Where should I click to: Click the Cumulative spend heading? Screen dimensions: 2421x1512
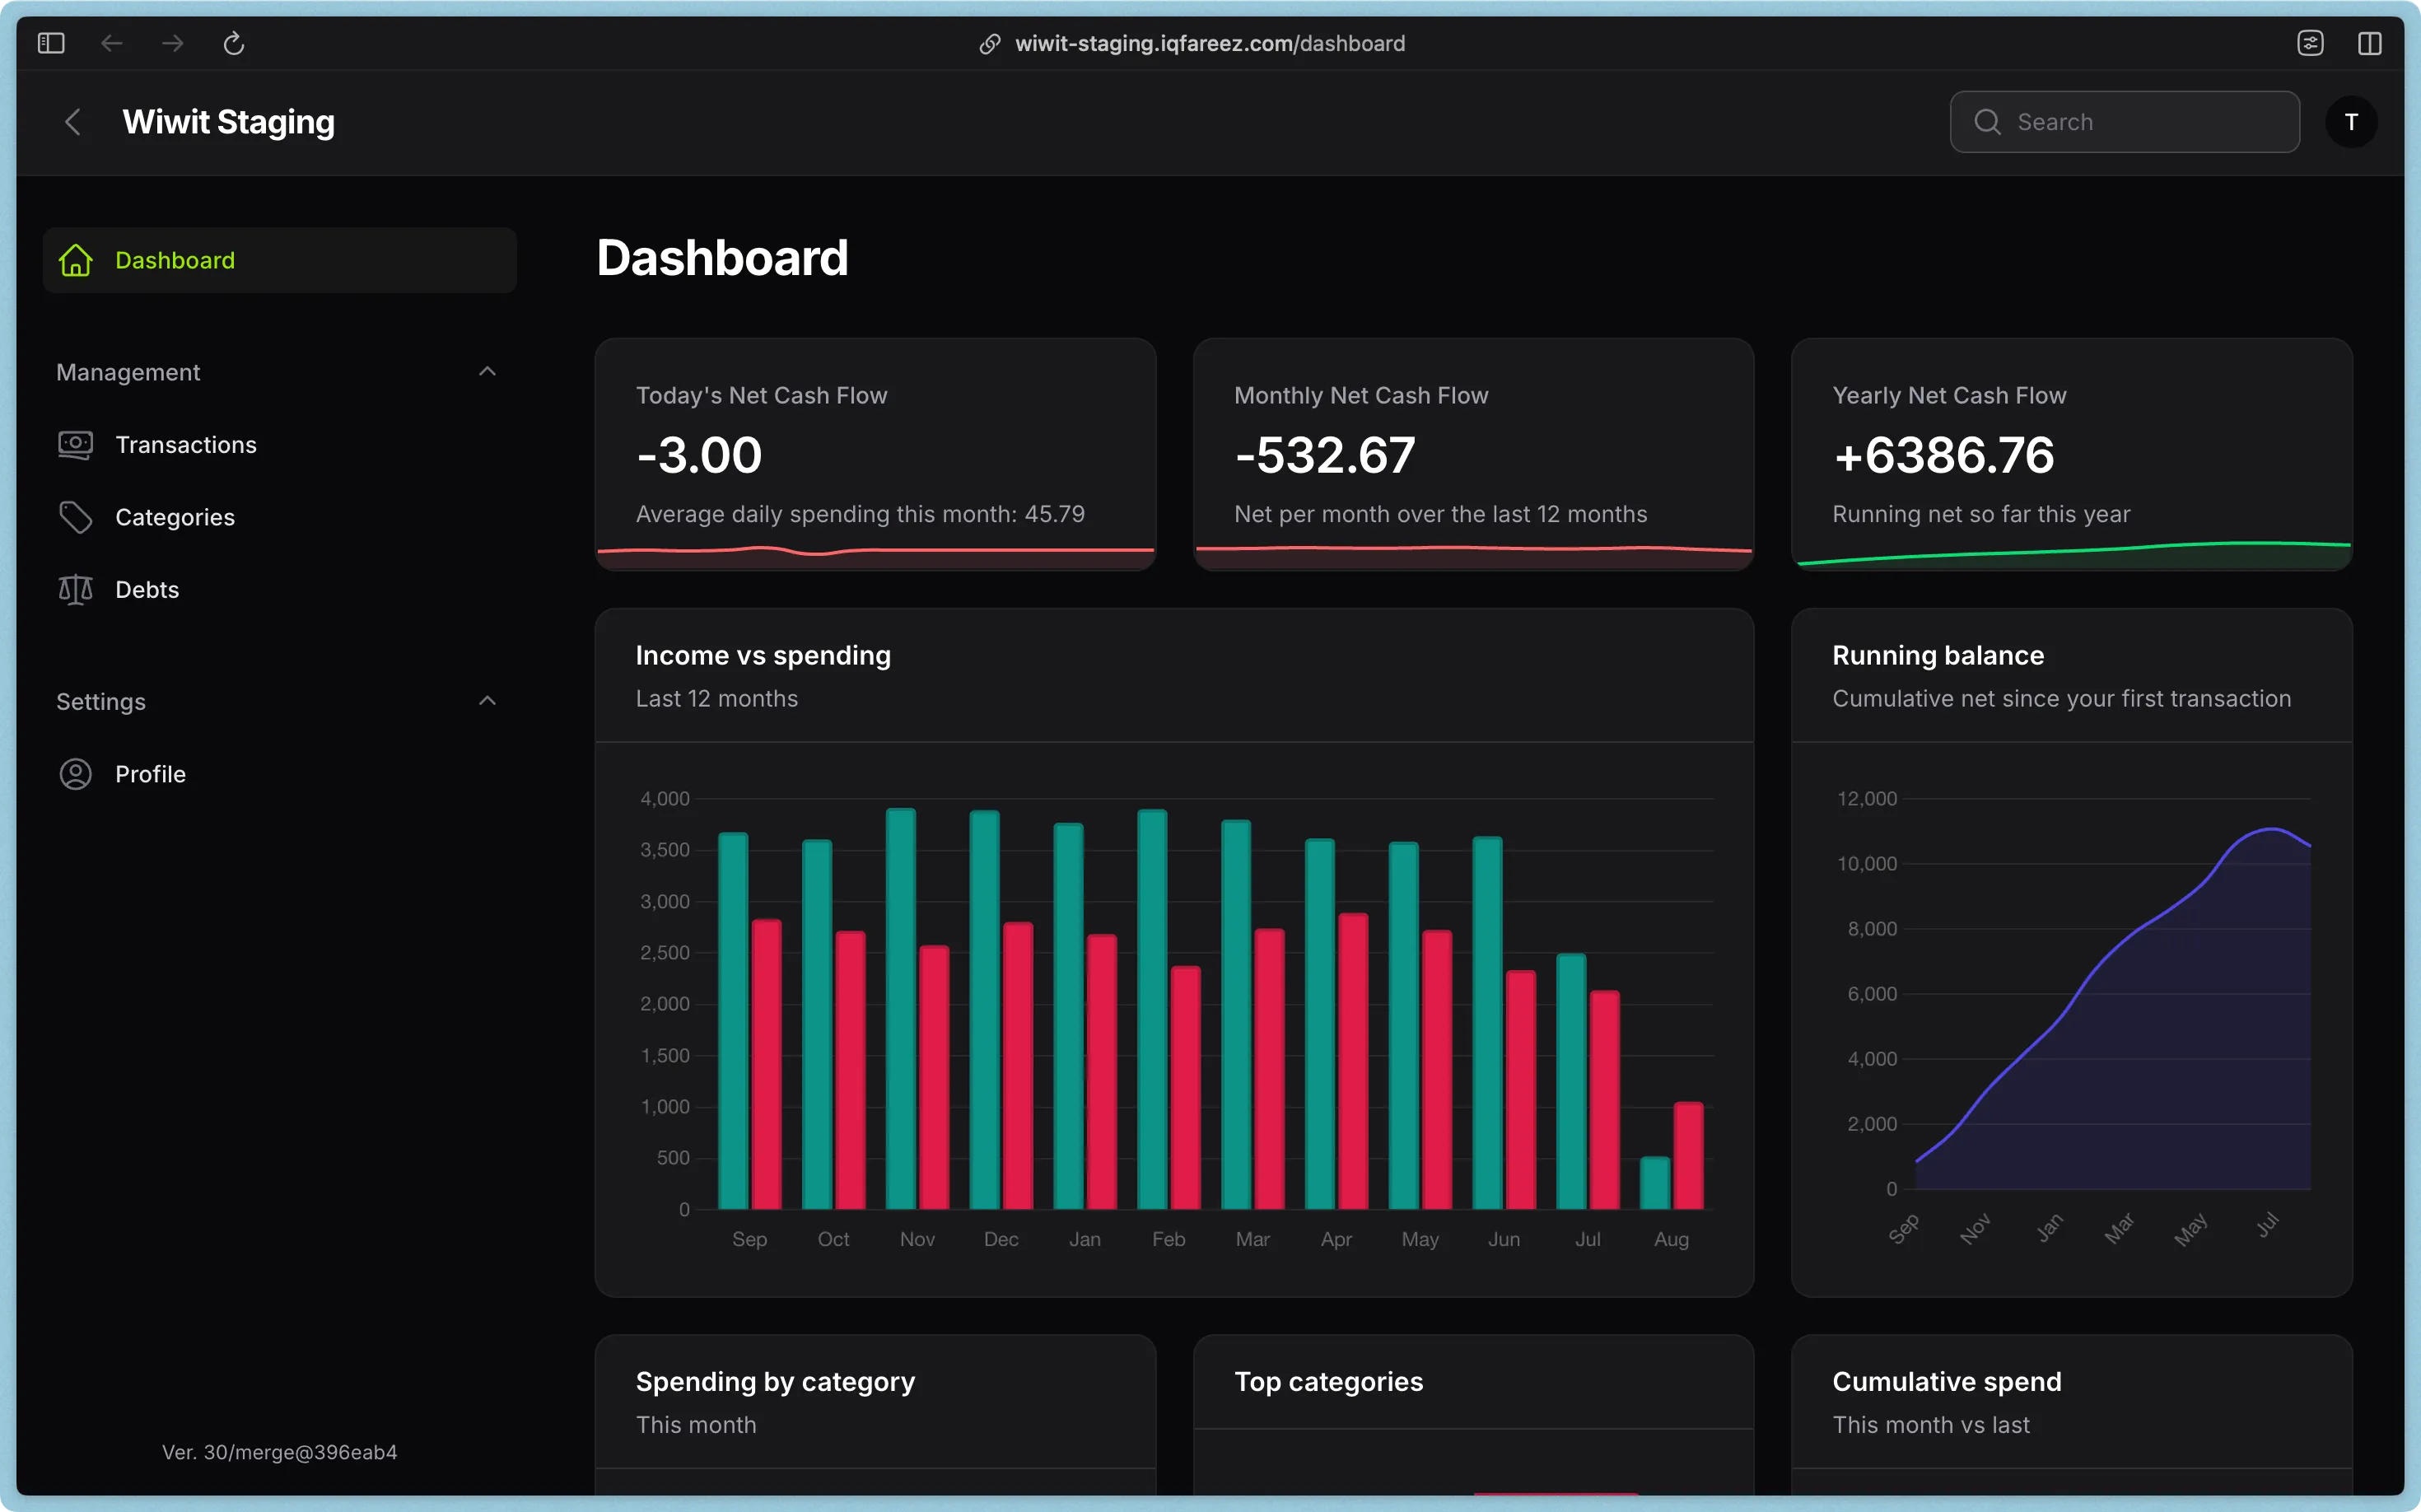1947,1382
